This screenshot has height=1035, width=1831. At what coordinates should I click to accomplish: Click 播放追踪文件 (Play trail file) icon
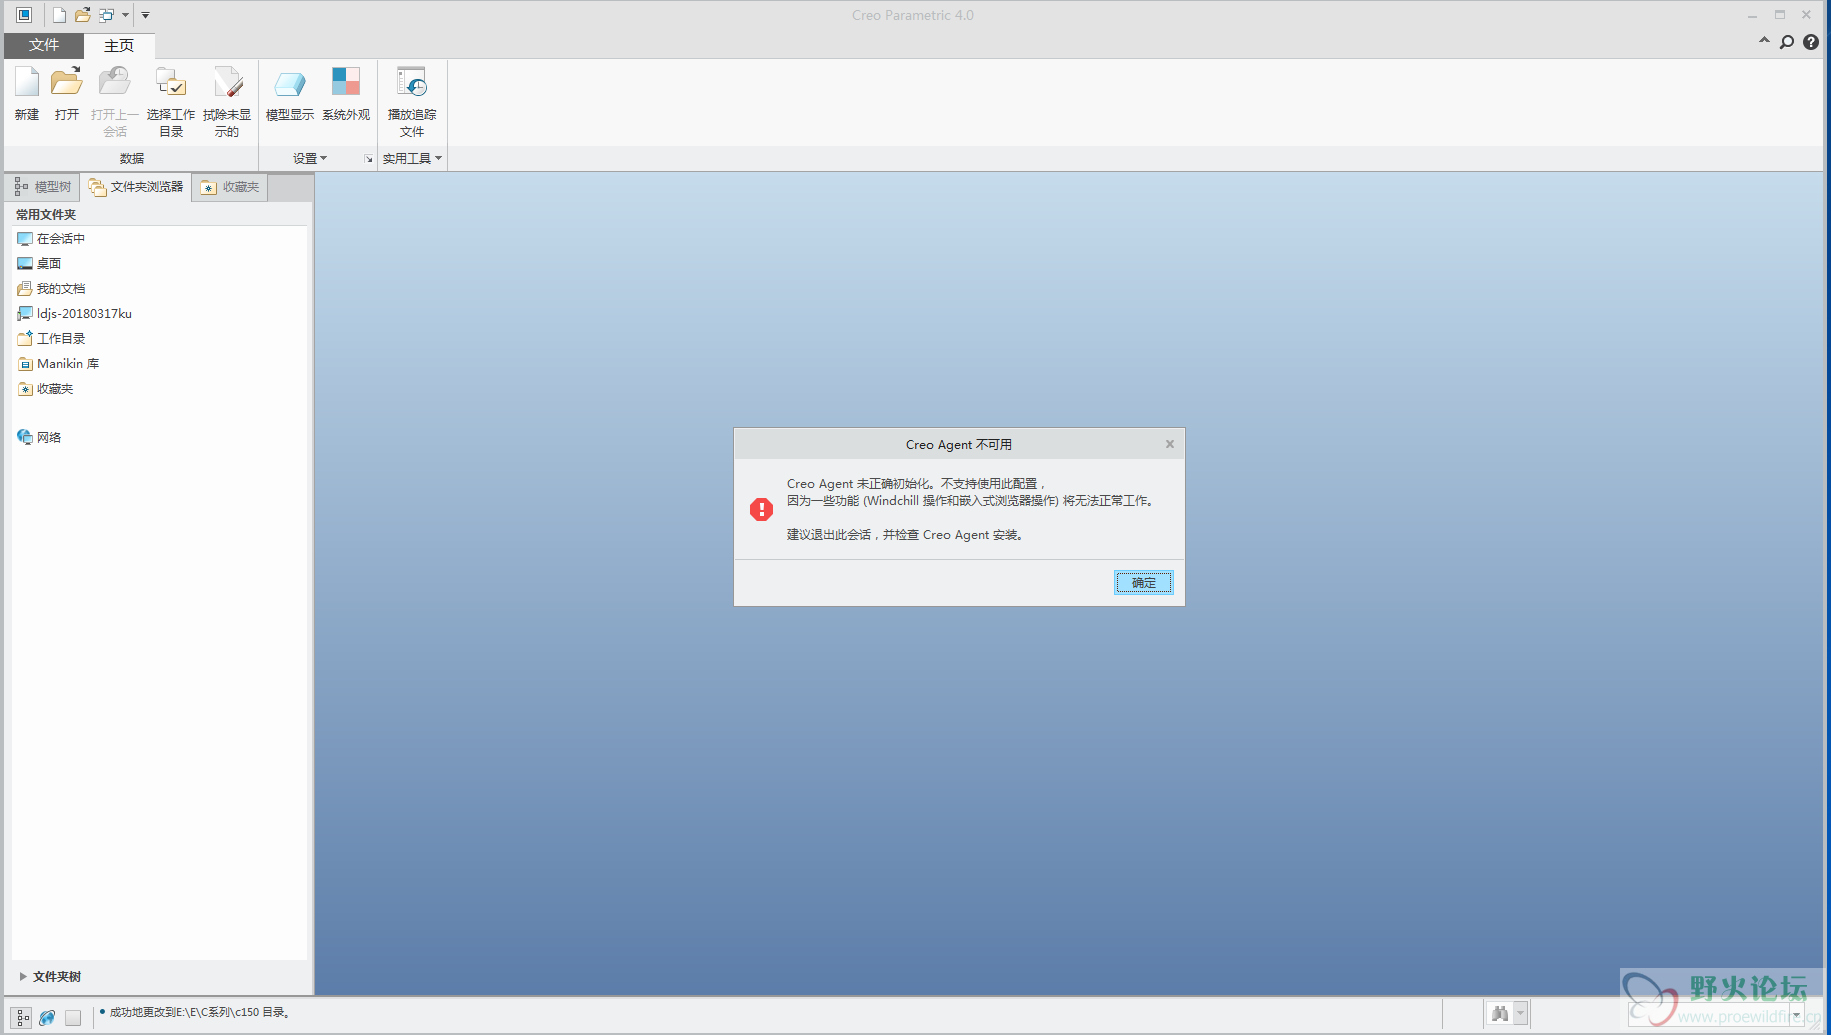(412, 101)
